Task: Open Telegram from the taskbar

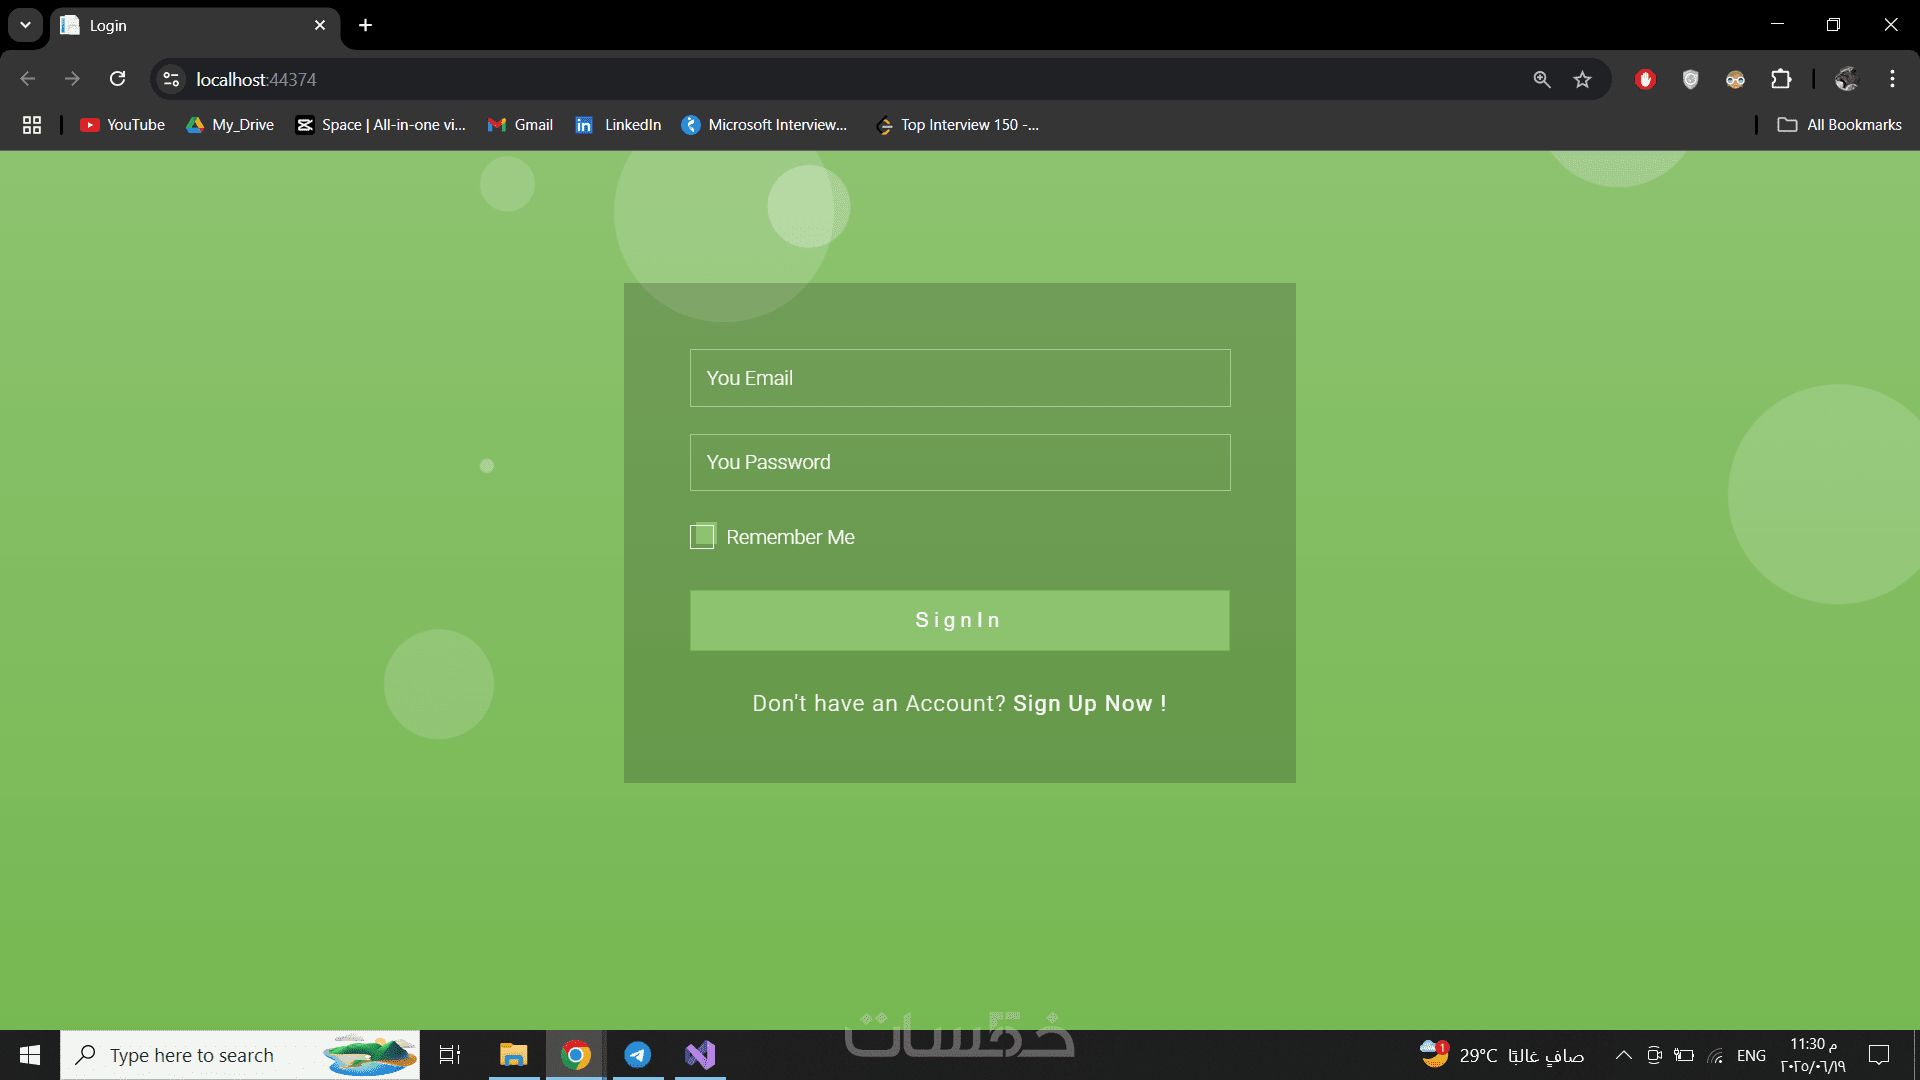Action: coord(637,1055)
